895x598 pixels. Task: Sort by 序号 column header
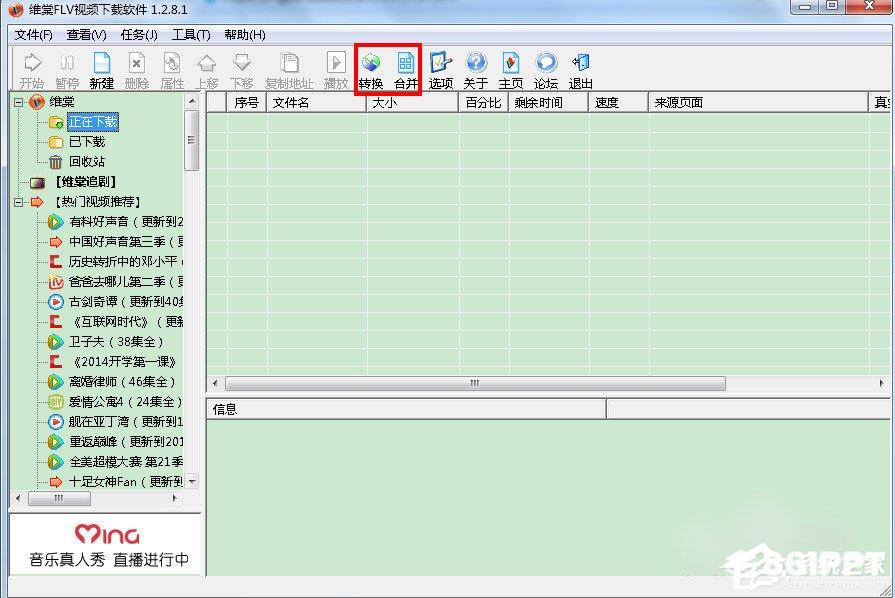pos(247,103)
